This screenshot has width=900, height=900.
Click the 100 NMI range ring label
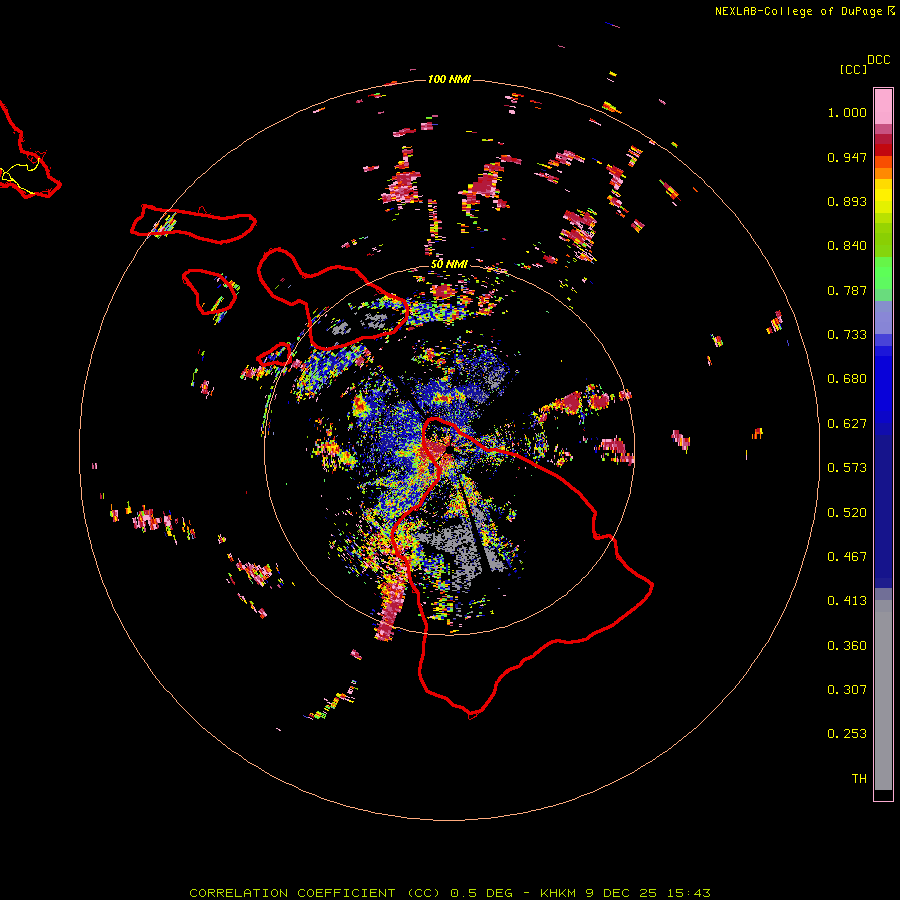[x=449, y=79]
